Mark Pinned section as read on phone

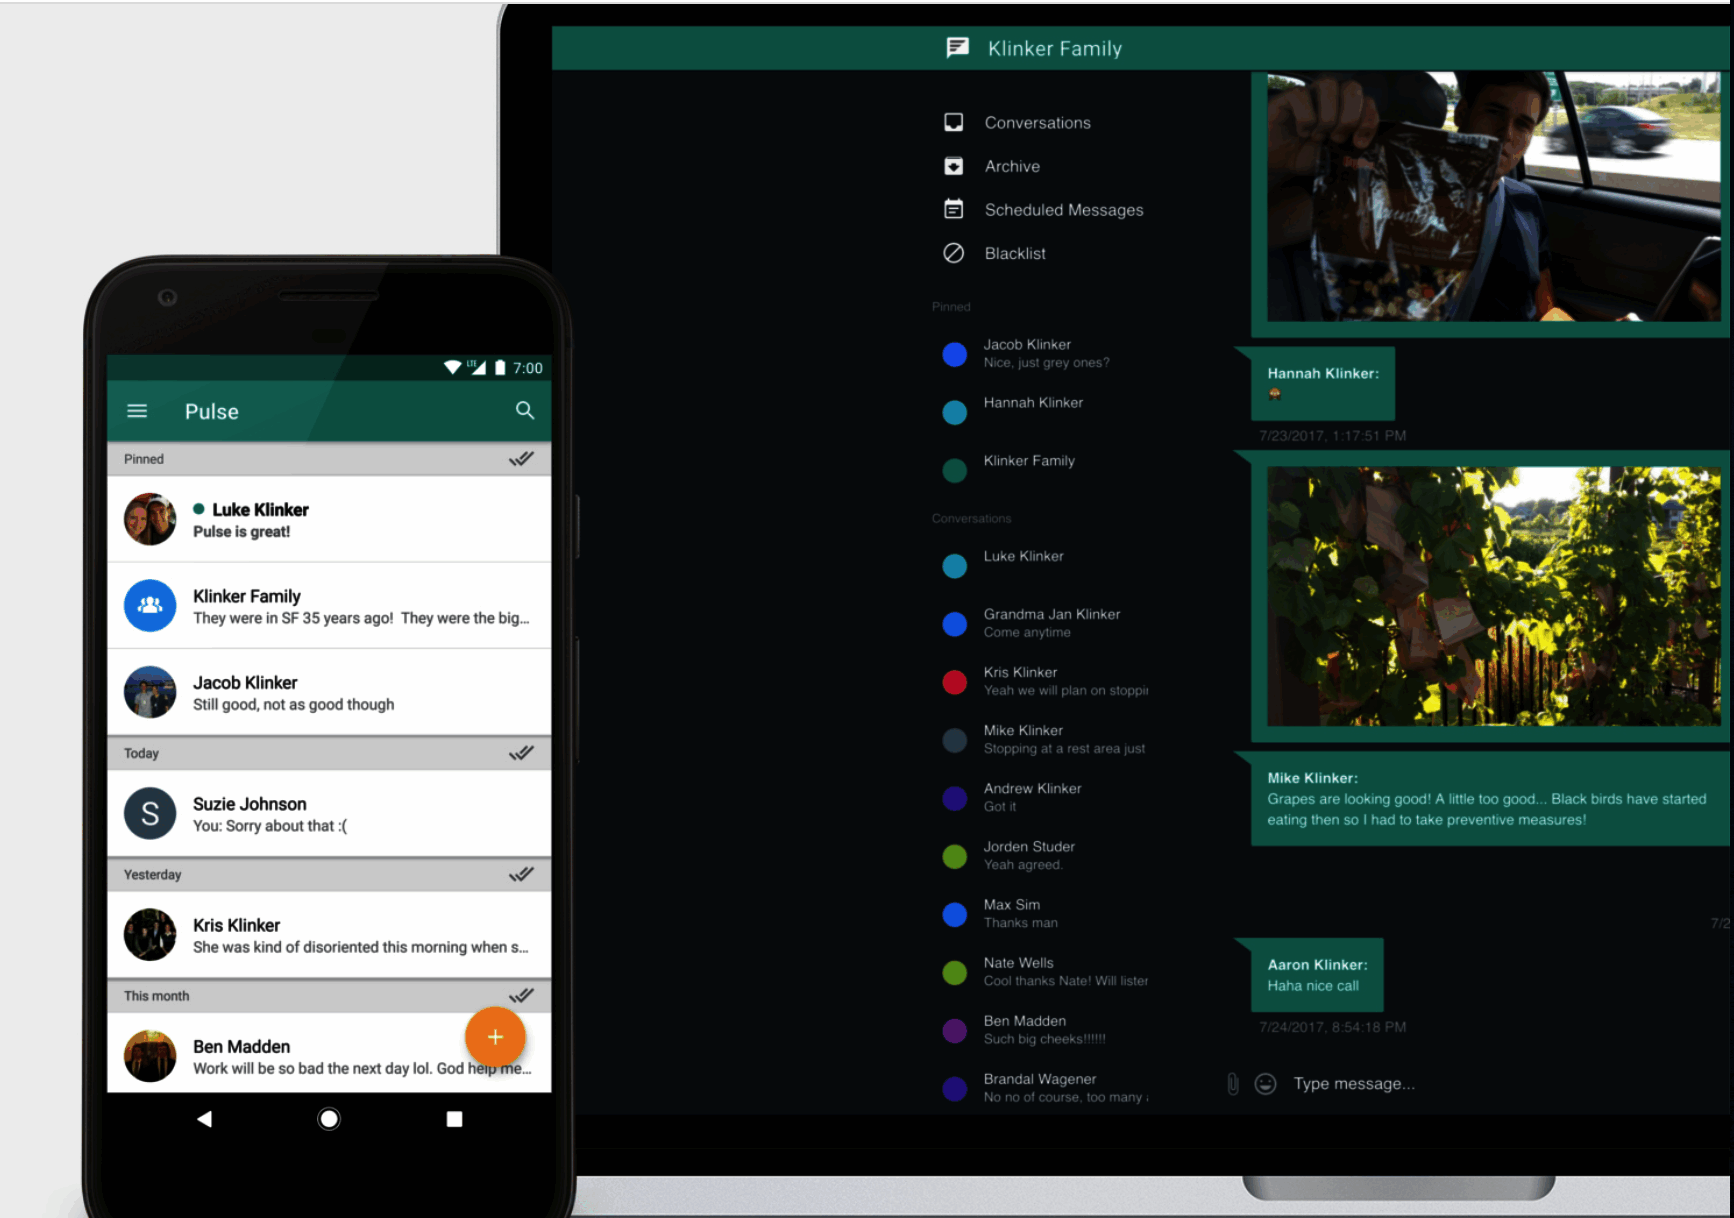521,459
